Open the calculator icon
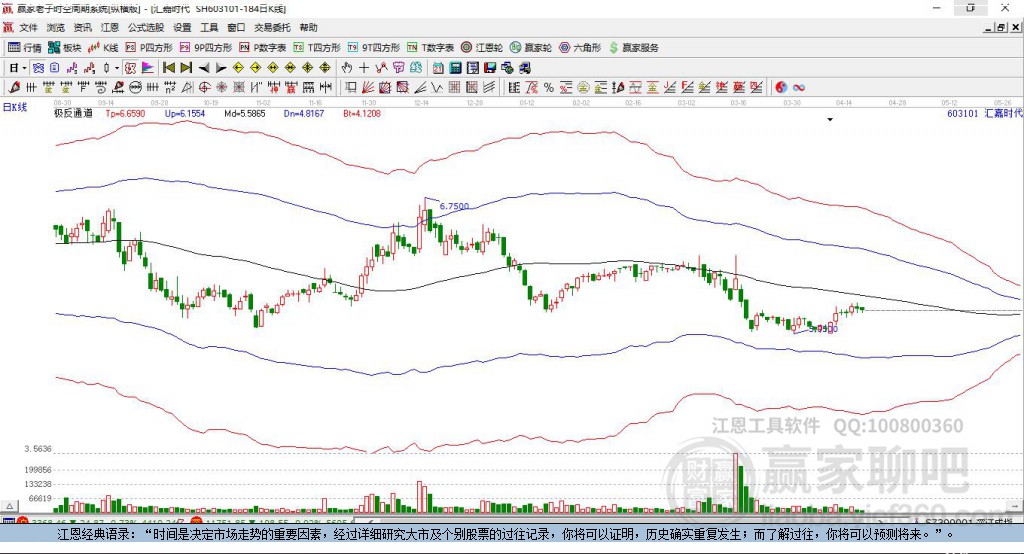Image resolution: width=1024 pixels, height=554 pixels. tap(455, 68)
